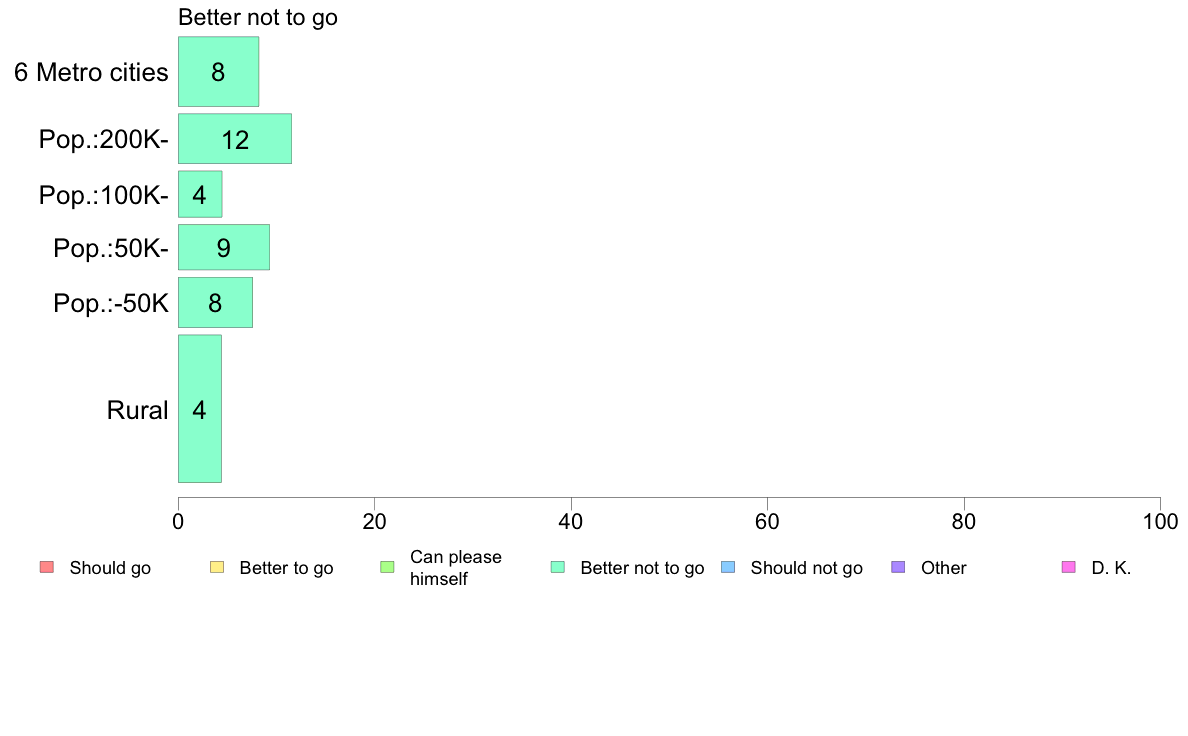Select the 6 Metro cities bar
1188x736 pixels.
tap(218, 71)
